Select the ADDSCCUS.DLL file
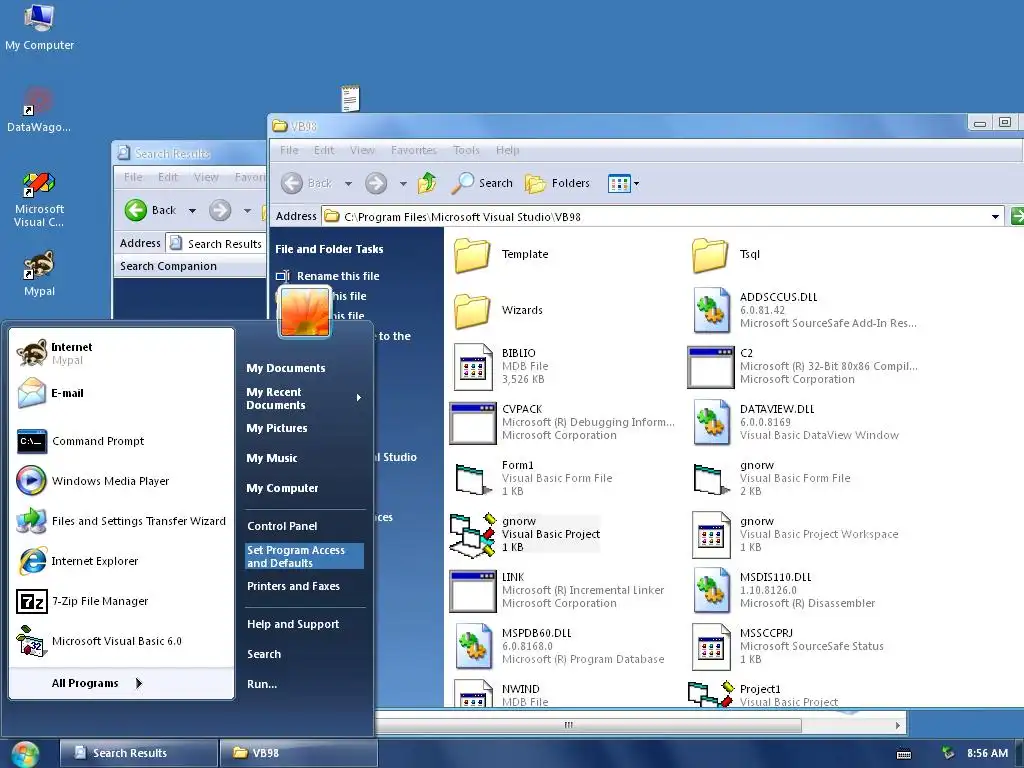 [x=804, y=310]
